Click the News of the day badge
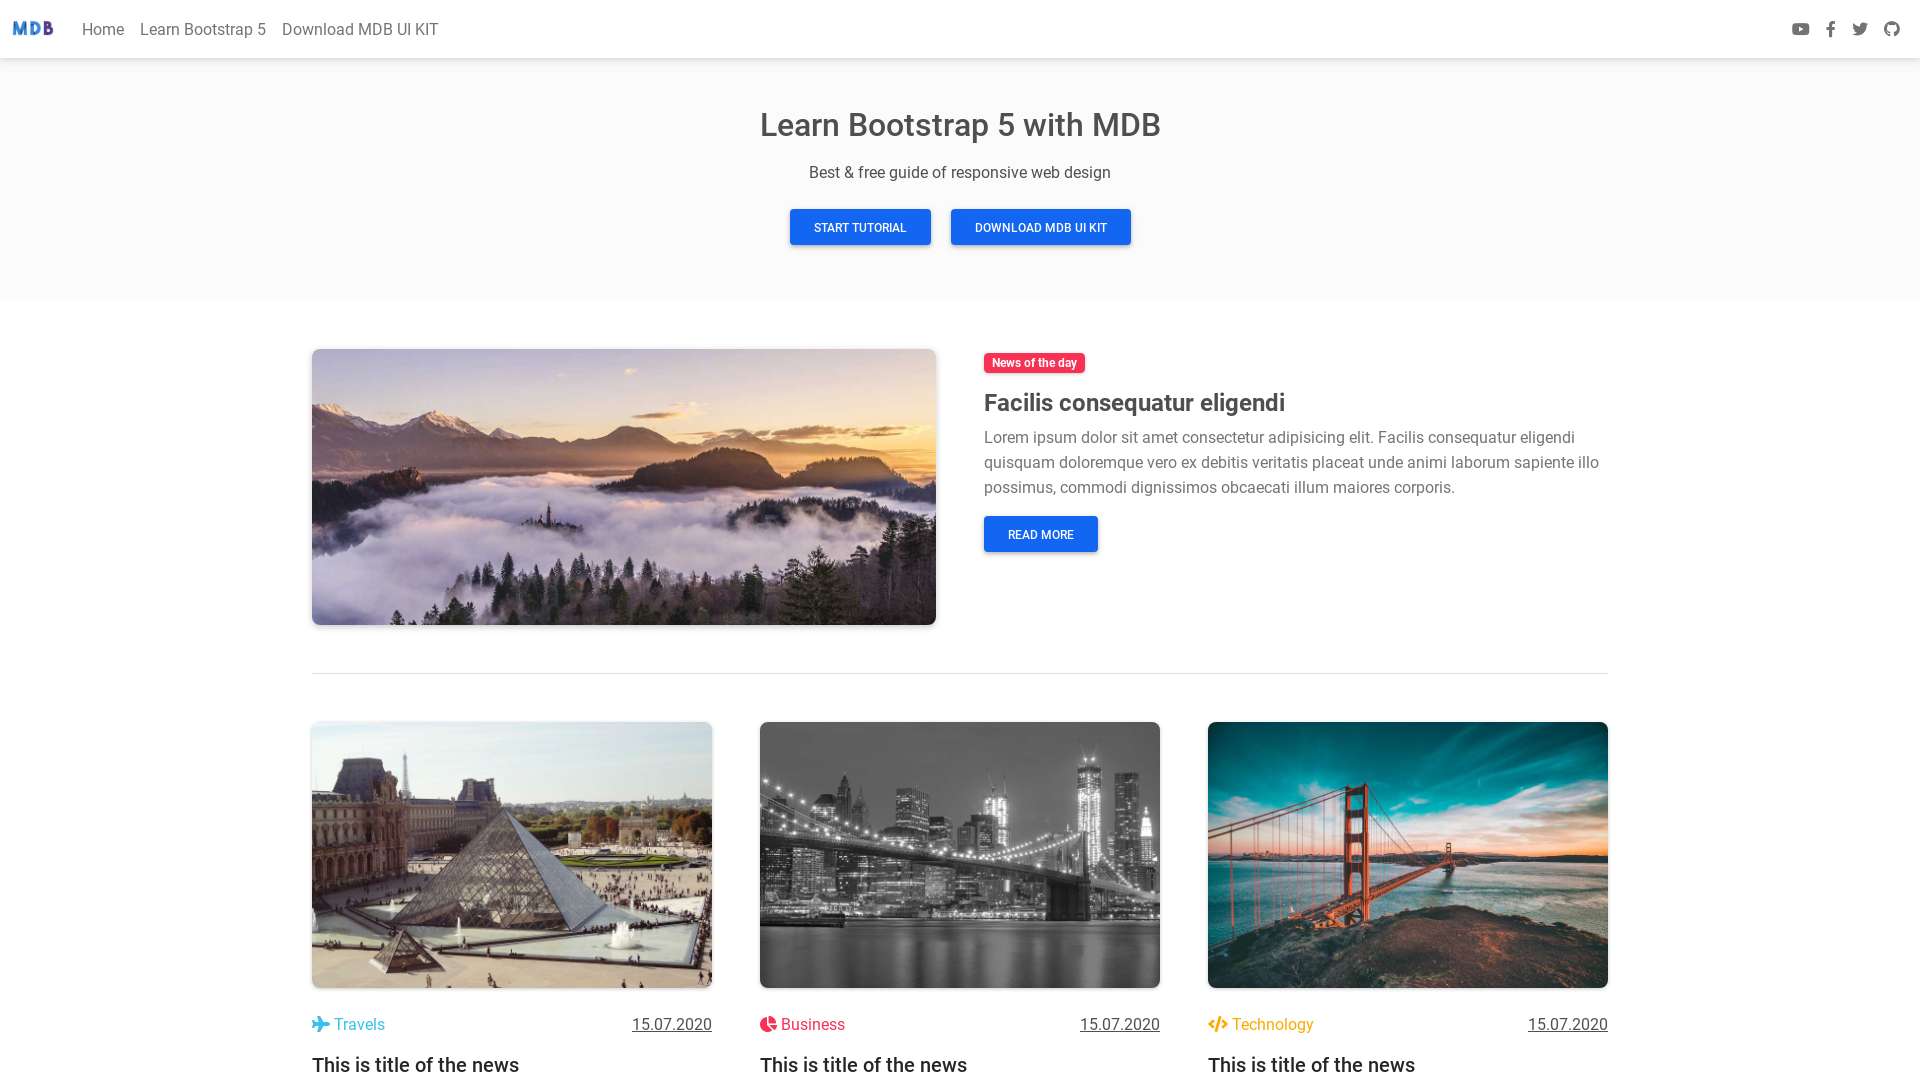The height and width of the screenshot is (1080, 1920). (x=1034, y=363)
